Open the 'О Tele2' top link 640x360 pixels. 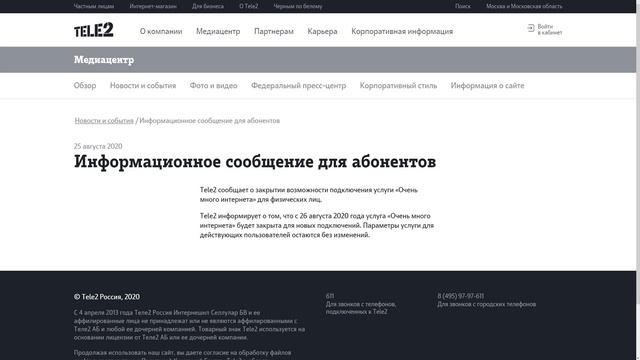coord(249,6)
